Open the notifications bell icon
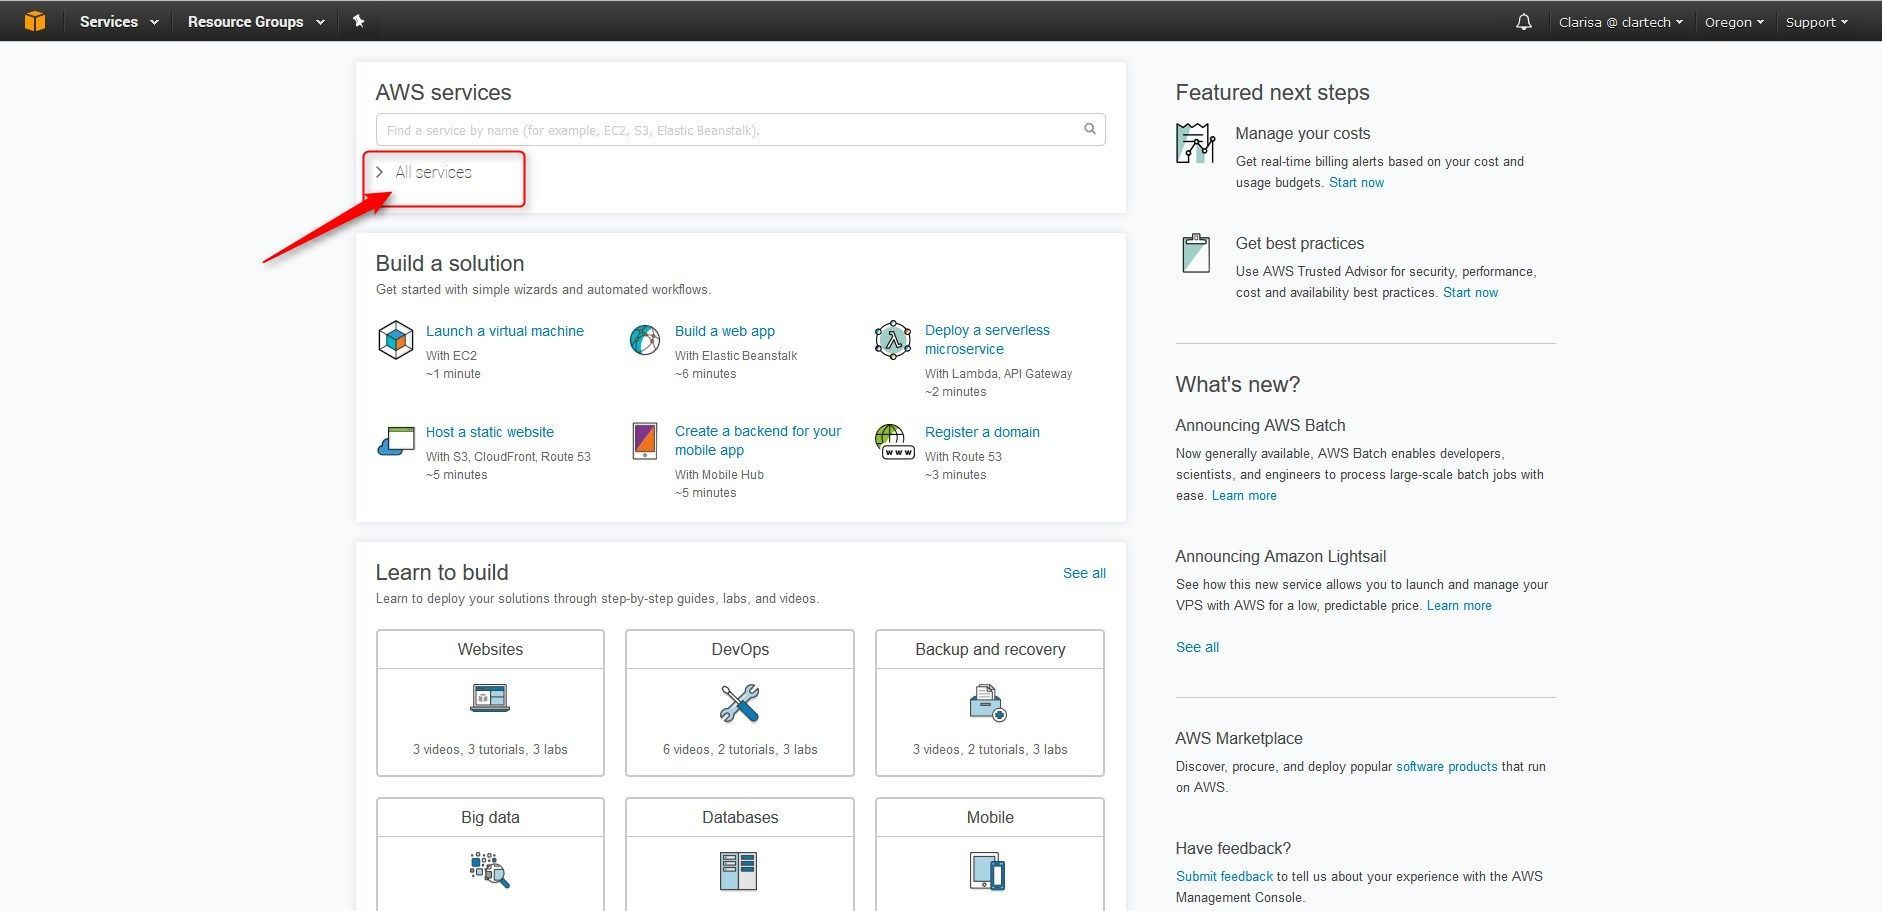 [x=1523, y=22]
